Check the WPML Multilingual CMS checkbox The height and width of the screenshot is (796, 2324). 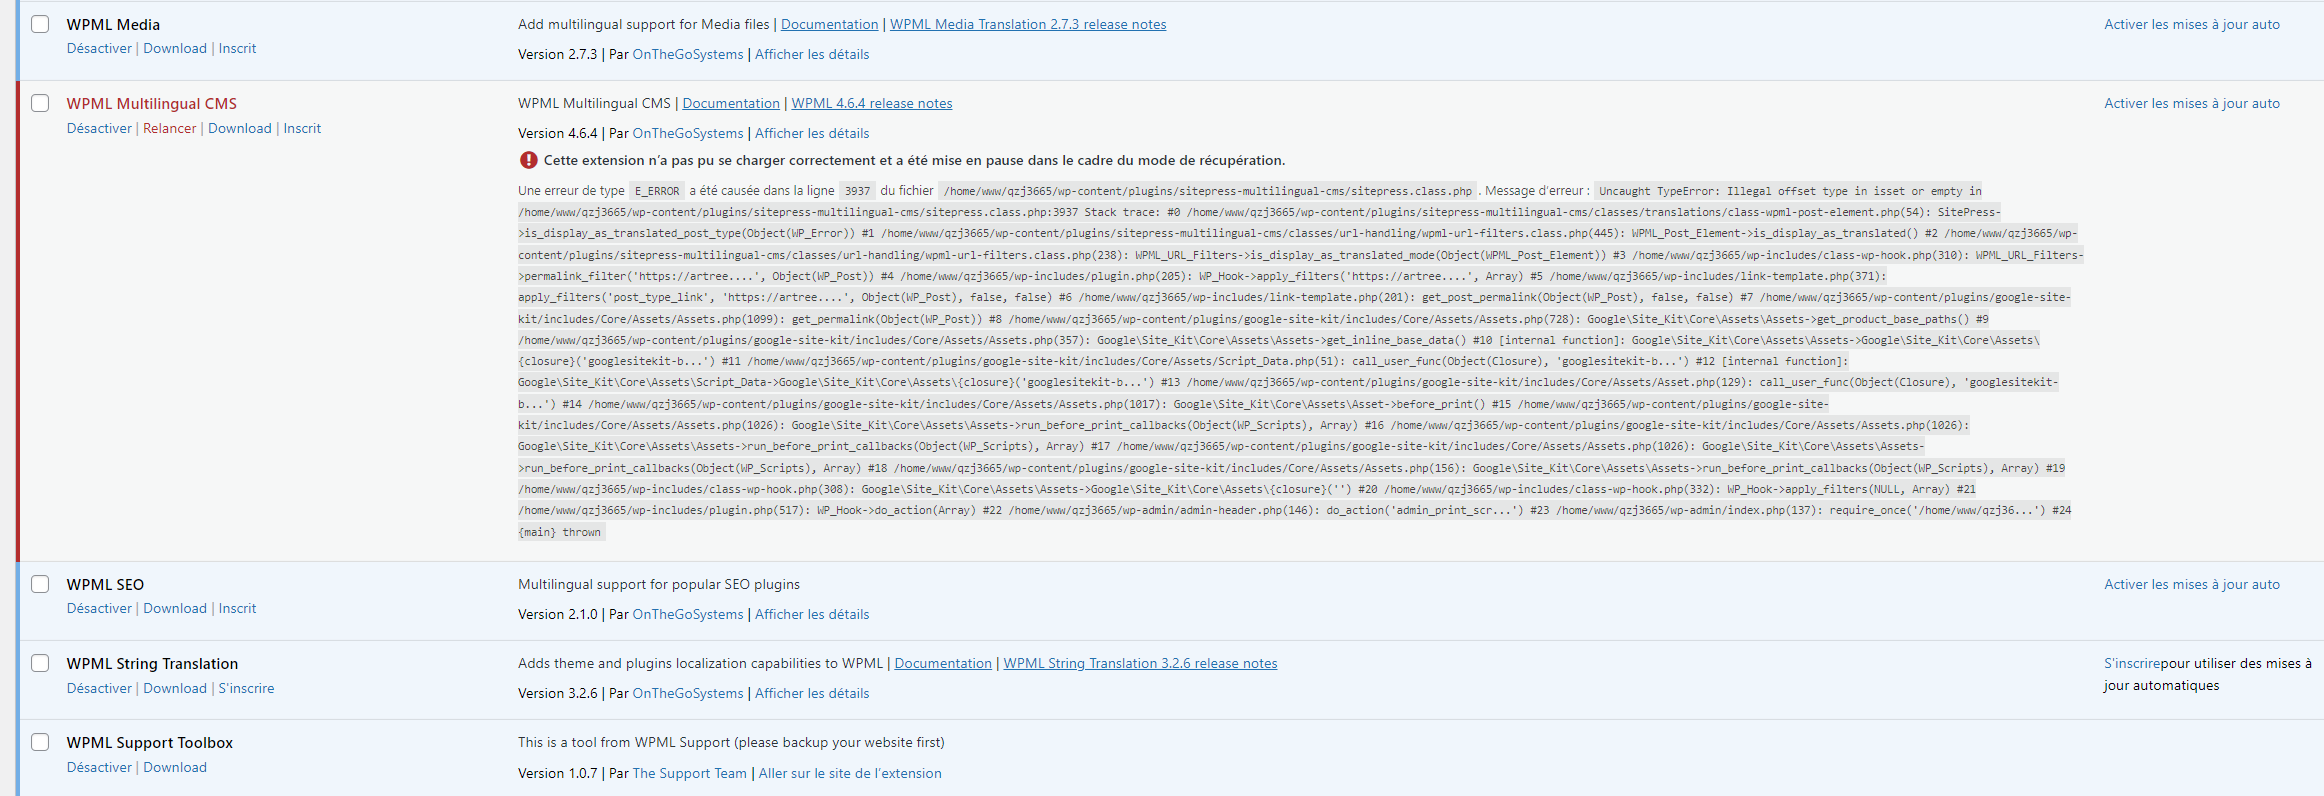[40, 103]
